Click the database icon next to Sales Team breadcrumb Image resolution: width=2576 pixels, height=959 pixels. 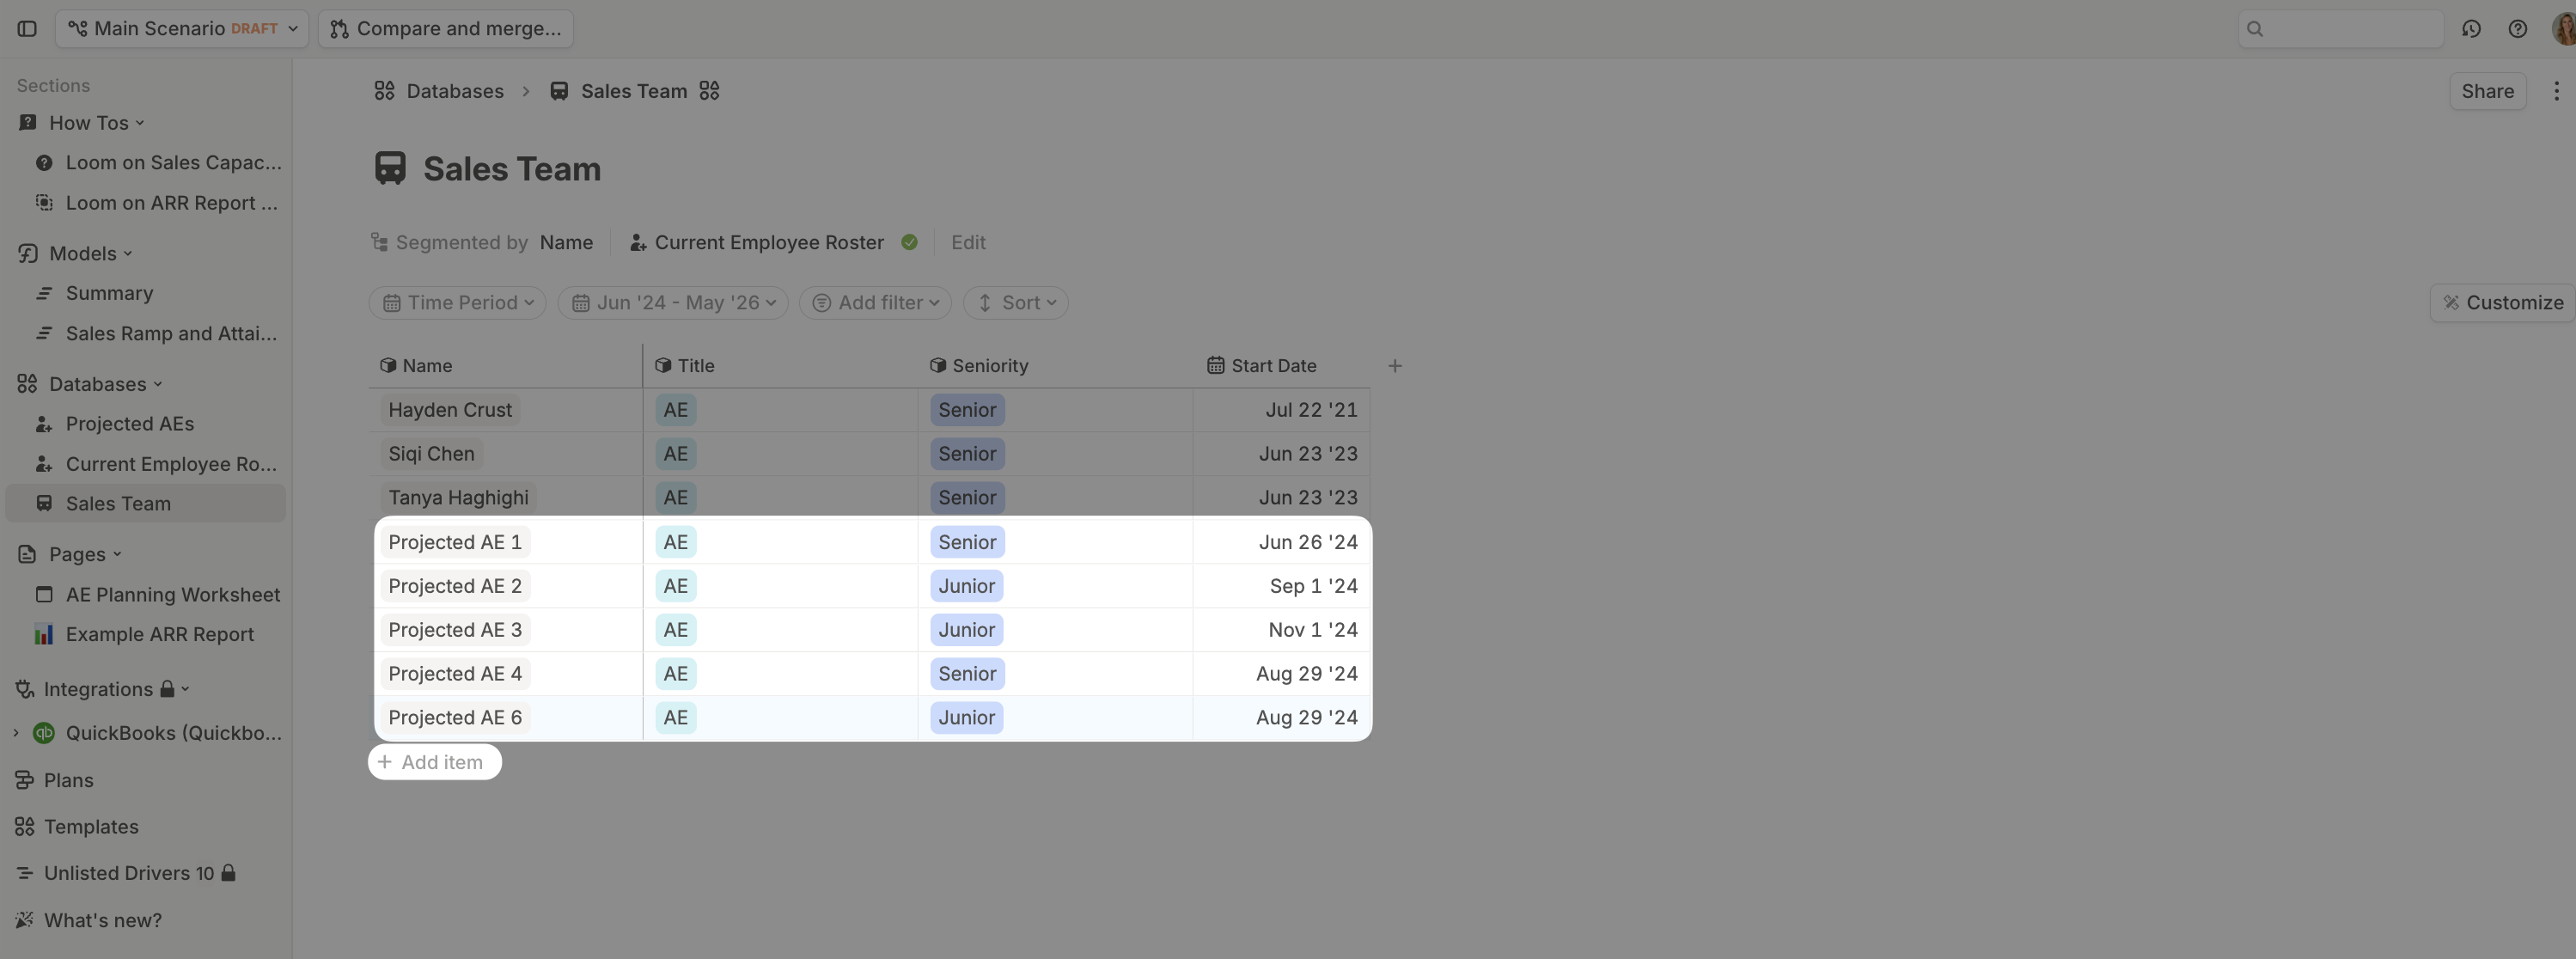[x=709, y=91]
